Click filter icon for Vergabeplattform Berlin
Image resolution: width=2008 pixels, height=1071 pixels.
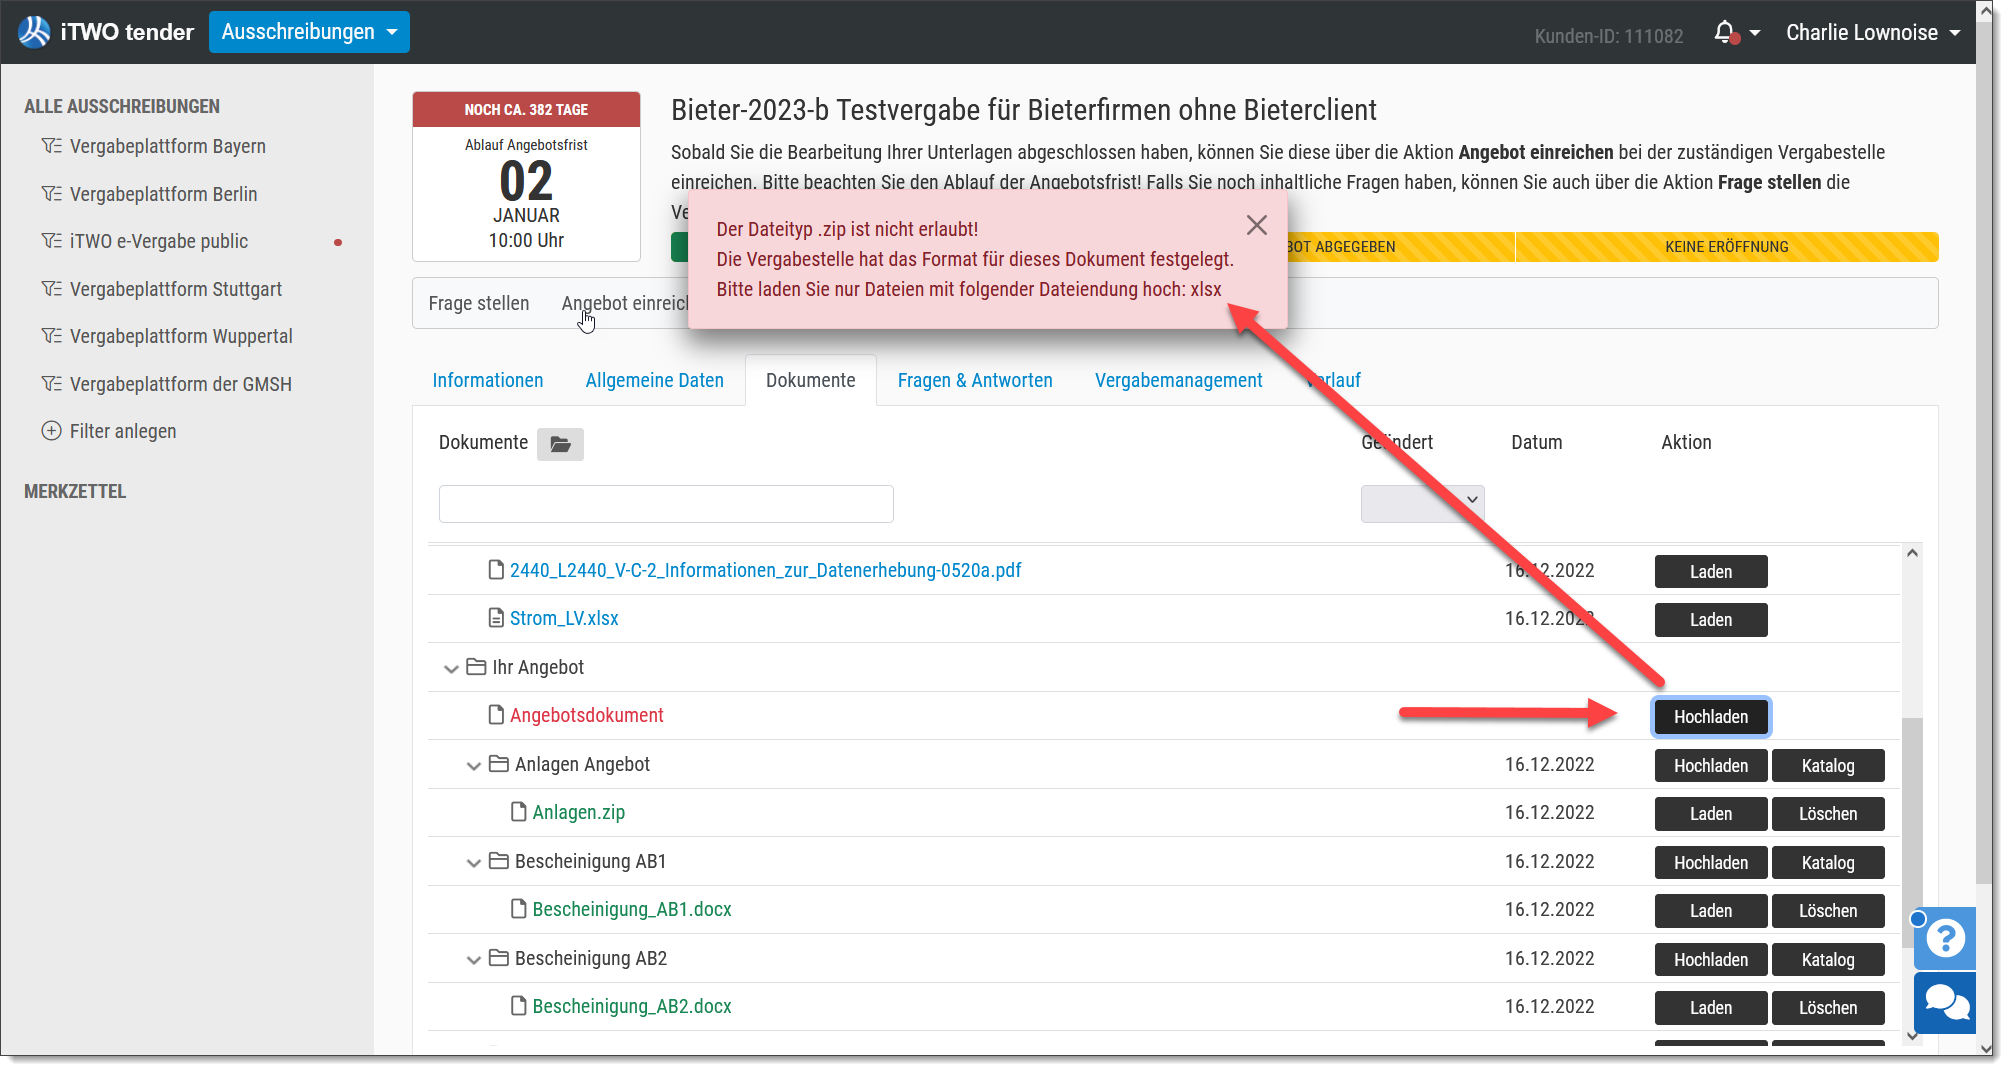tap(52, 194)
